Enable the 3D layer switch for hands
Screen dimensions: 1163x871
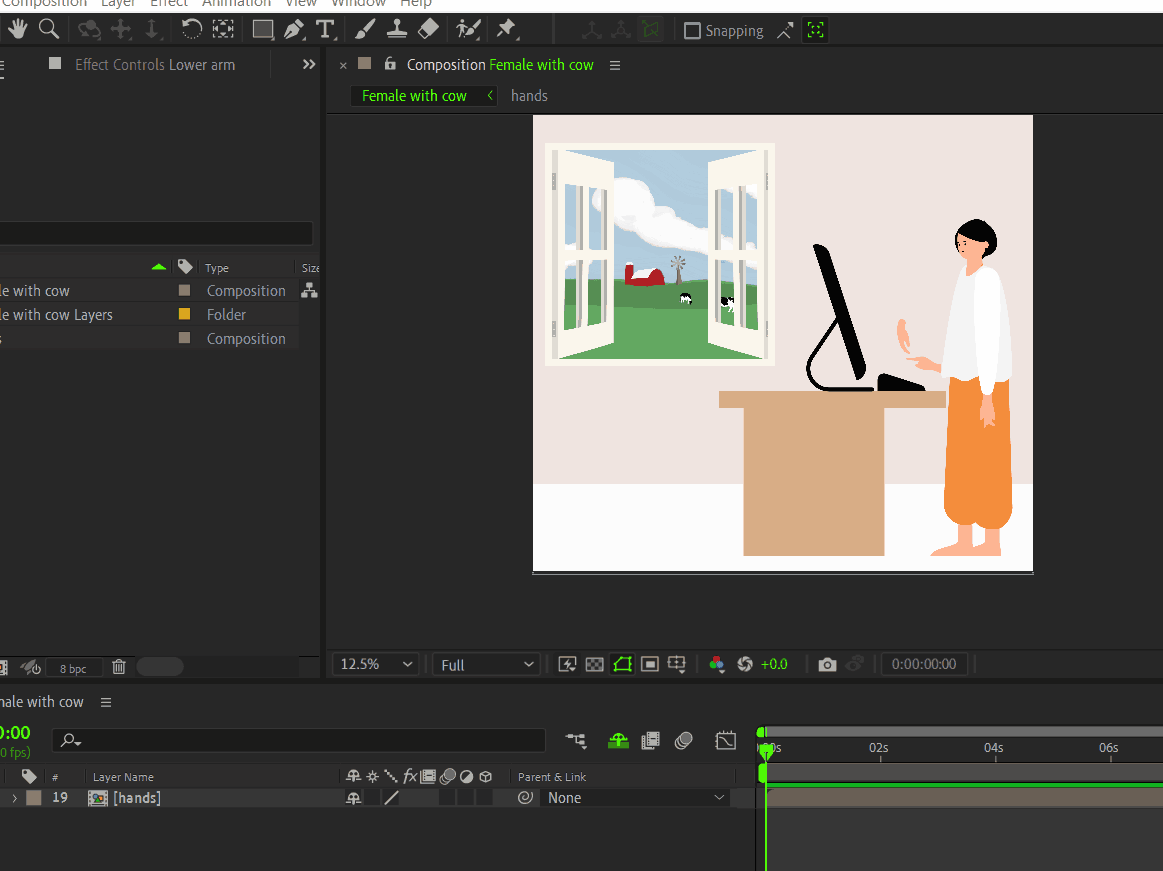485,798
